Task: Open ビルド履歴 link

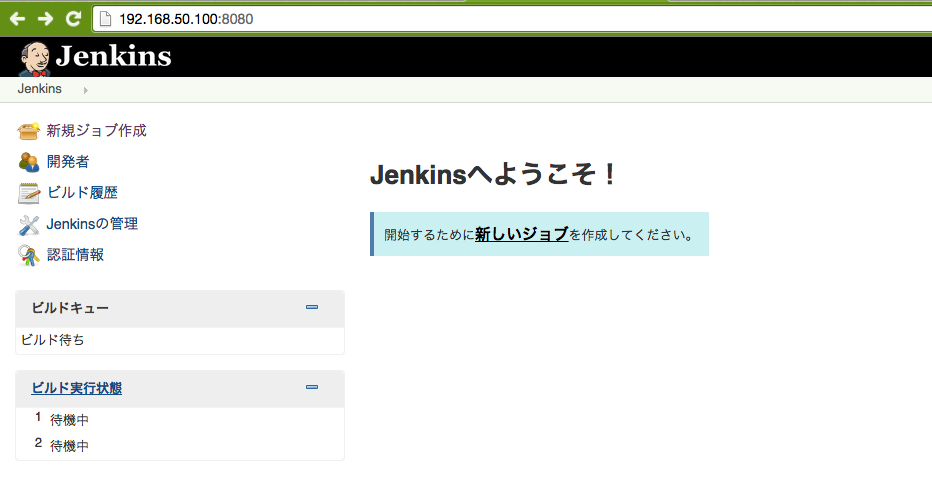Action: point(82,193)
